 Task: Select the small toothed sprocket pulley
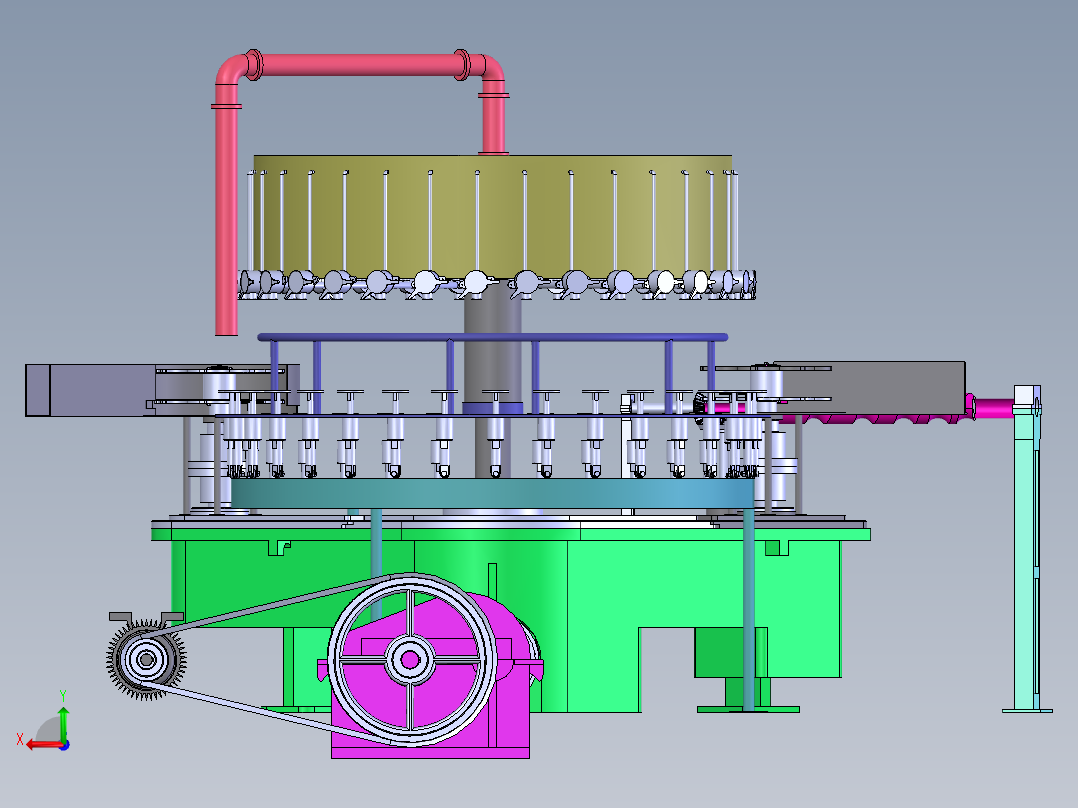coord(146,659)
